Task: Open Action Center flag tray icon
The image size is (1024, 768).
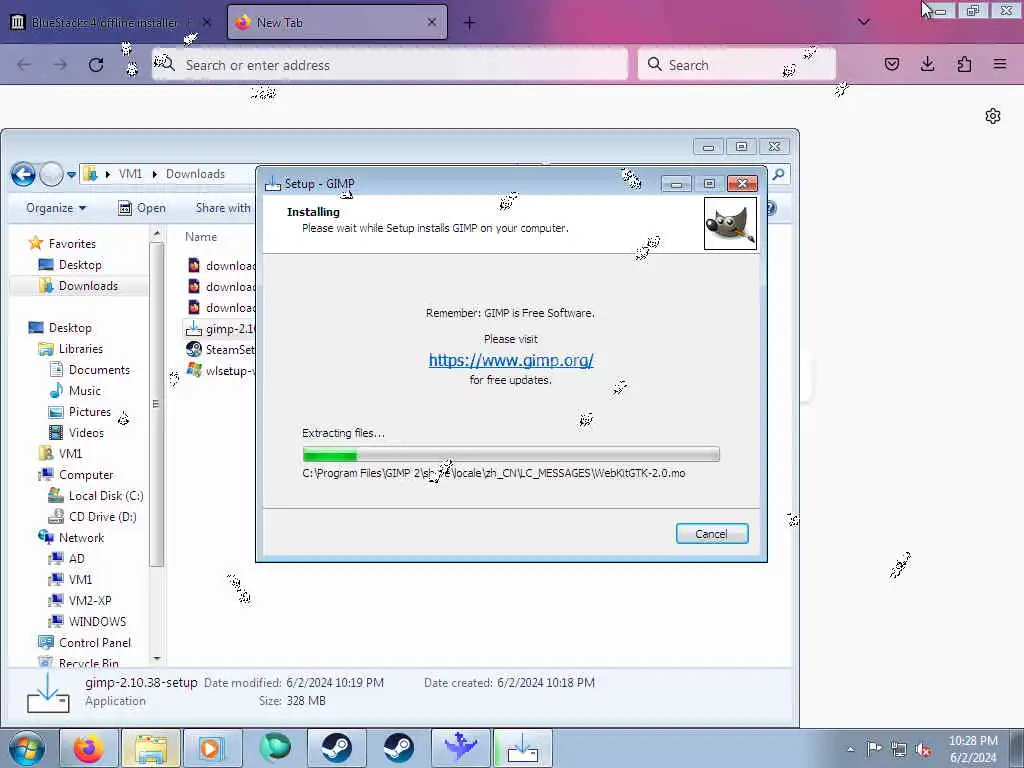Action: pyautogui.click(x=874, y=748)
